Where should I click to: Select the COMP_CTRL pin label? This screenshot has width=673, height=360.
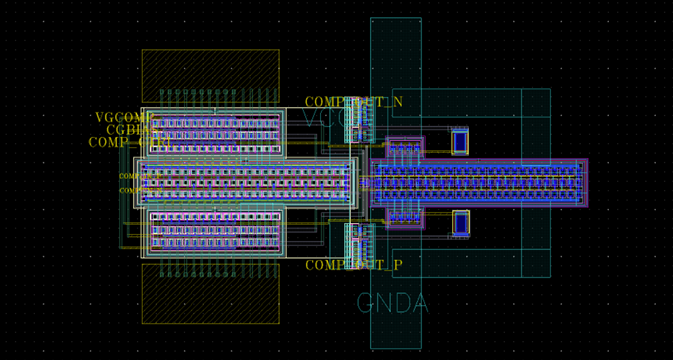pos(130,142)
